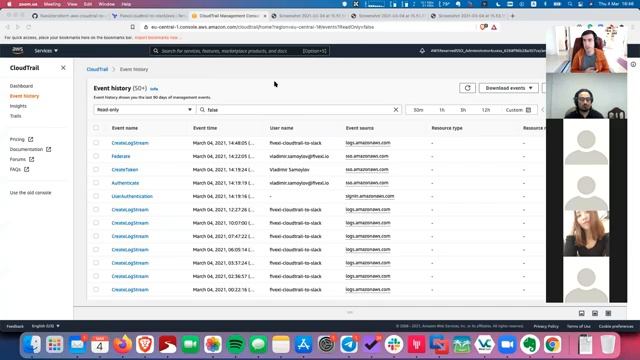The width and height of the screenshot is (640, 360).
Task: Open Calendar from the dock
Action: [100, 345]
